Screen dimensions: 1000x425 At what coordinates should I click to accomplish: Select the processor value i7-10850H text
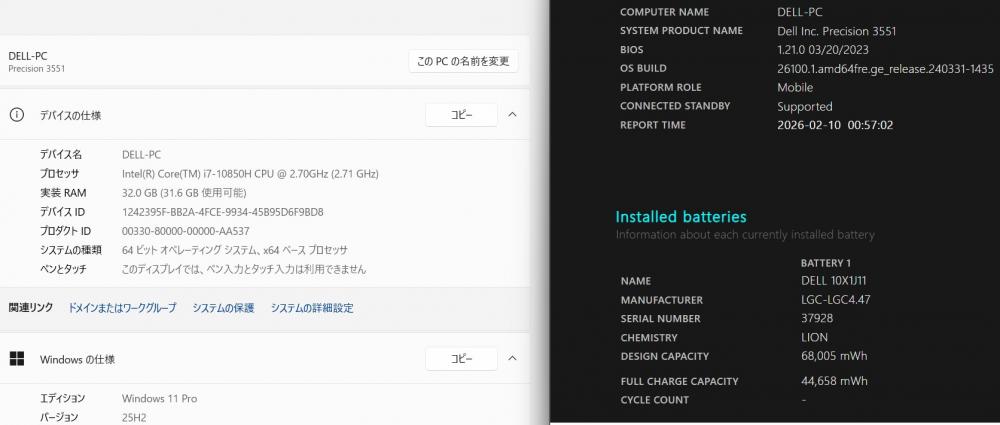[x=251, y=174]
